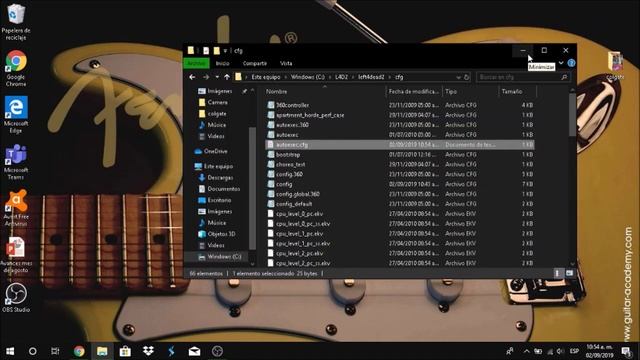Go back with the Explorer back arrow
The height and width of the screenshot is (360, 640).
192,77
